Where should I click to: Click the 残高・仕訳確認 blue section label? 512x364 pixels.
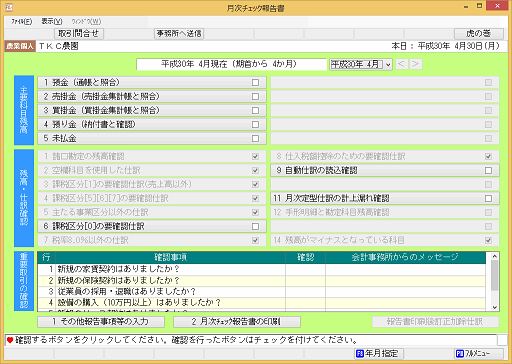(x=24, y=198)
